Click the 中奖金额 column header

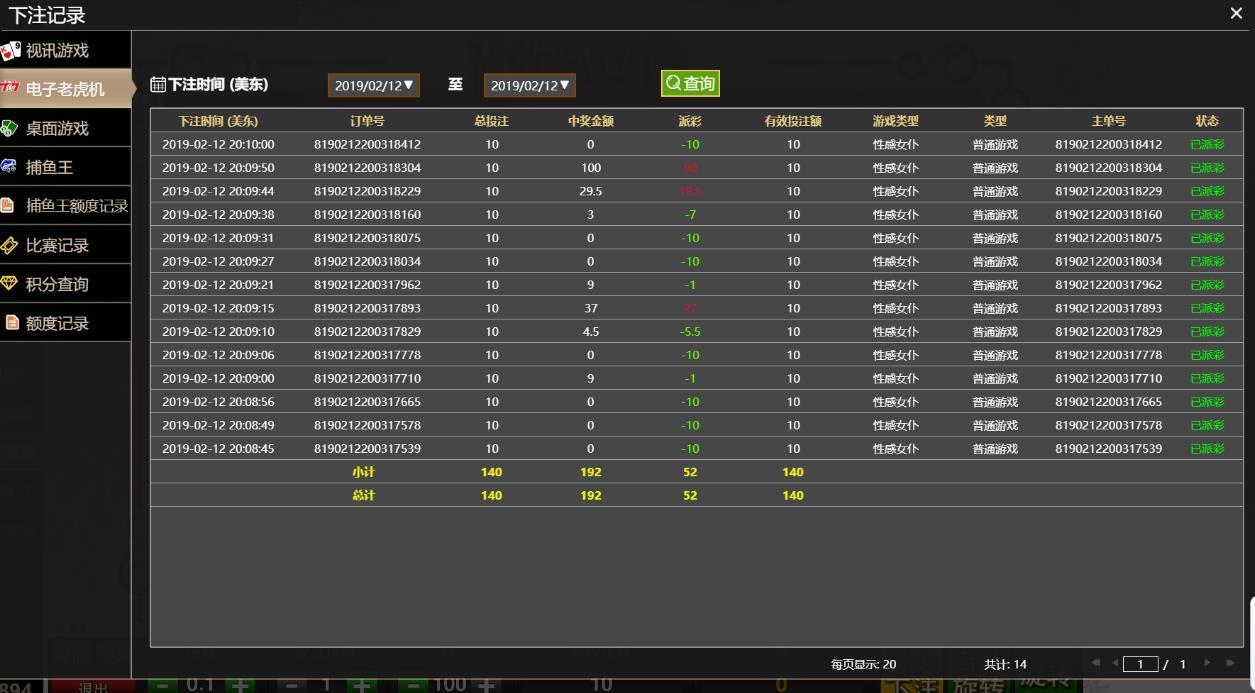590,121
